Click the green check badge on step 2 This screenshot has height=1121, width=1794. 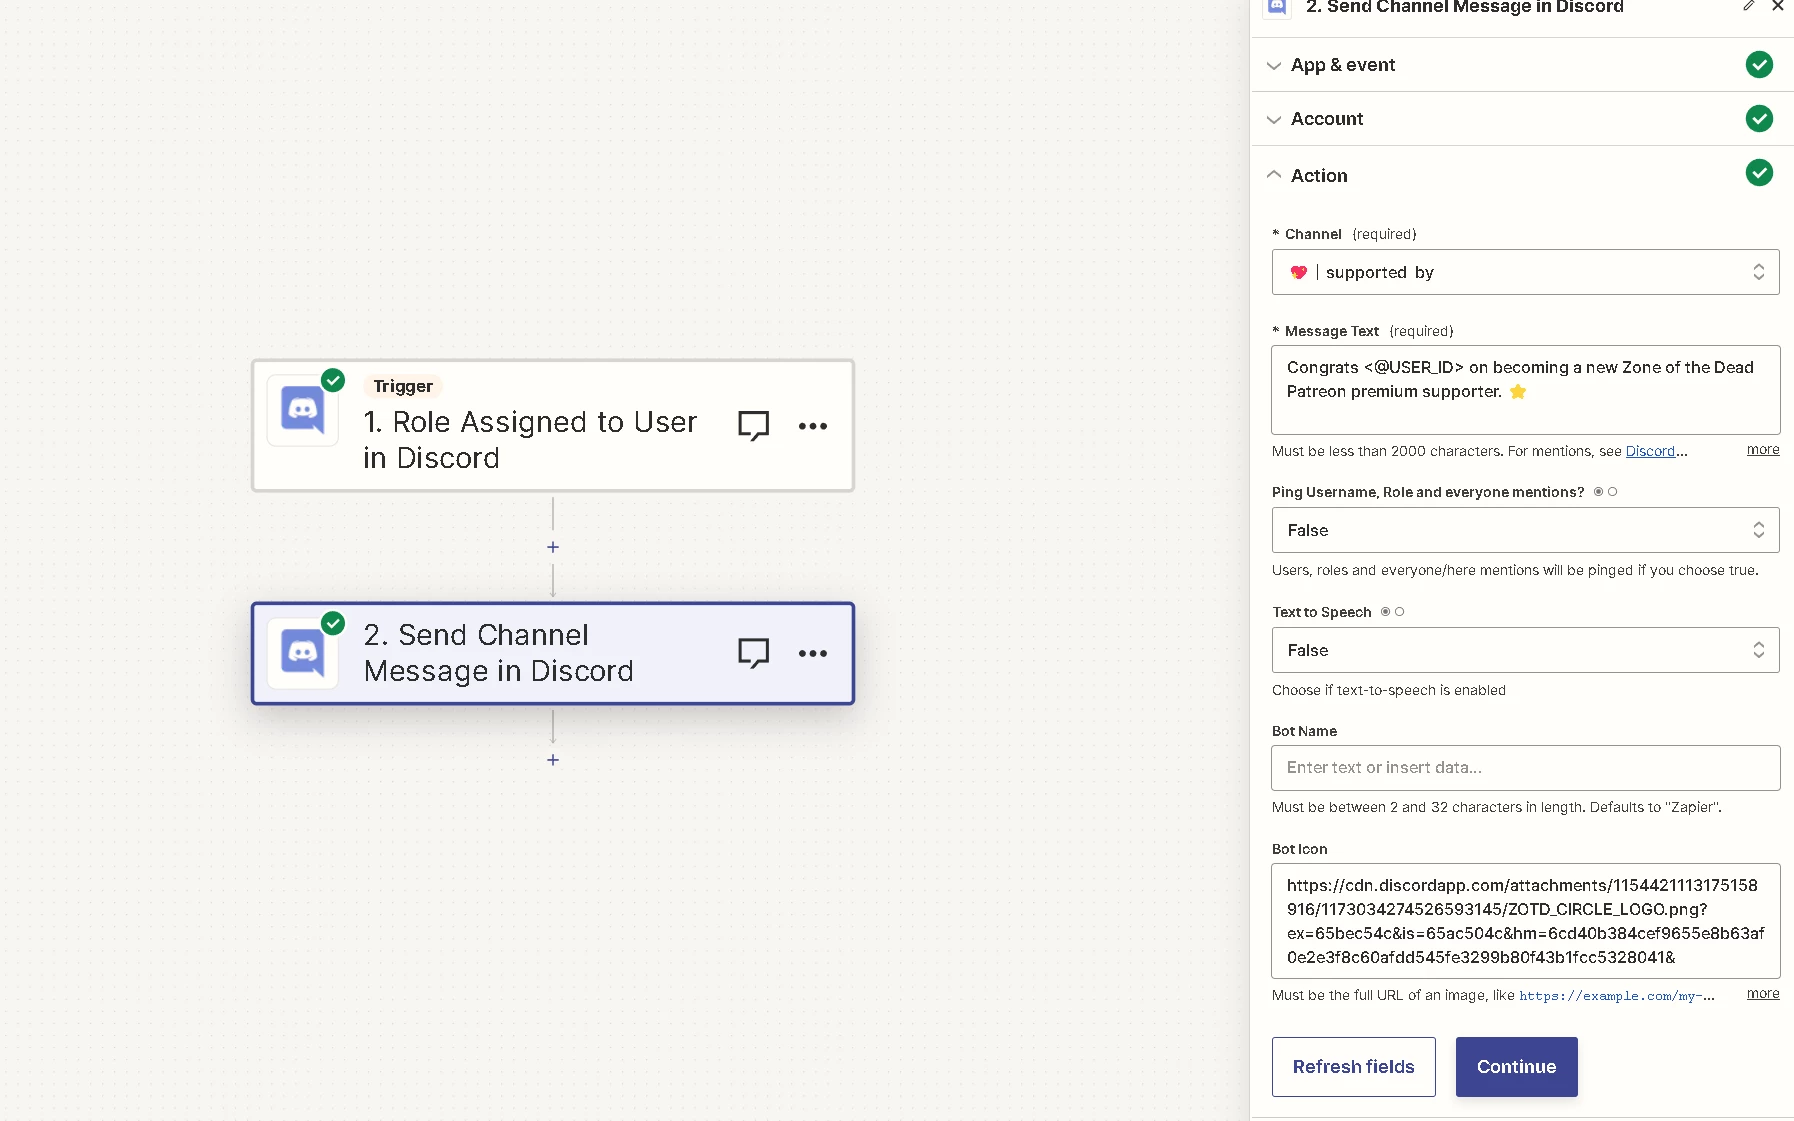click(x=333, y=623)
